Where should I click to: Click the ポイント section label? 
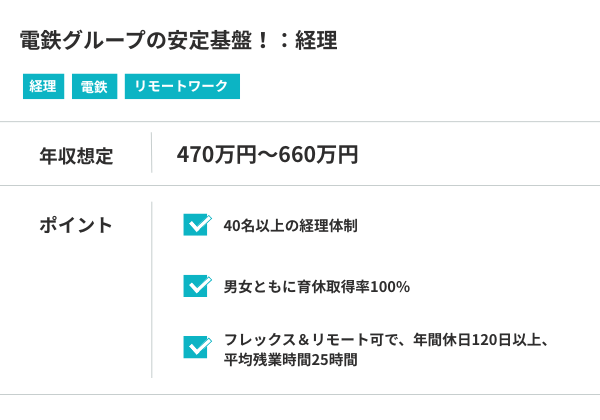(76, 225)
